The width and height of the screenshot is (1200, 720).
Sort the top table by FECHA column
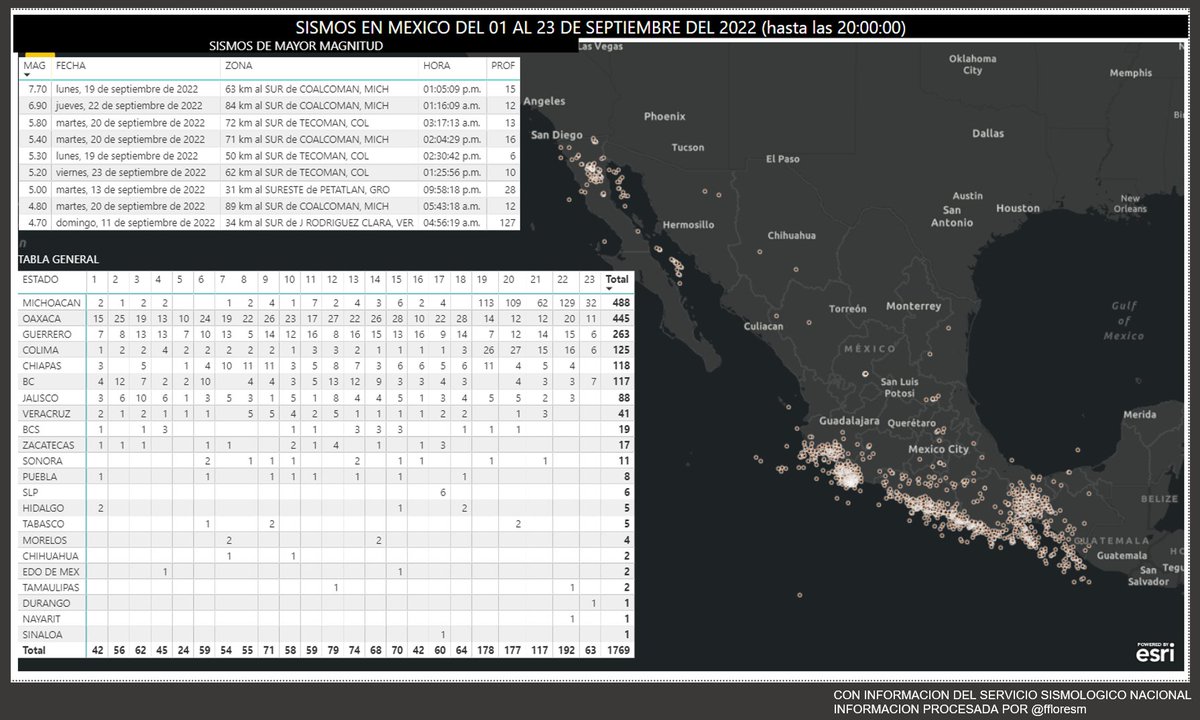tap(70, 64)
